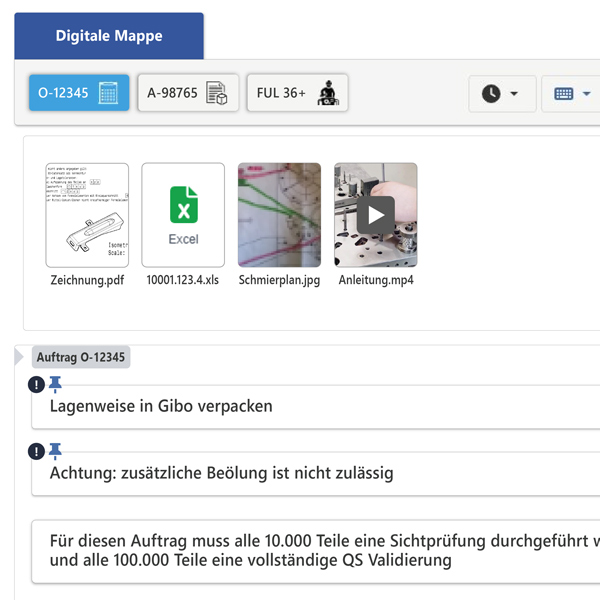Select the Lagenweise in Gibo verpacken note
The width and height of the screenshot is (600, 600).
click(x=316, y=407)
